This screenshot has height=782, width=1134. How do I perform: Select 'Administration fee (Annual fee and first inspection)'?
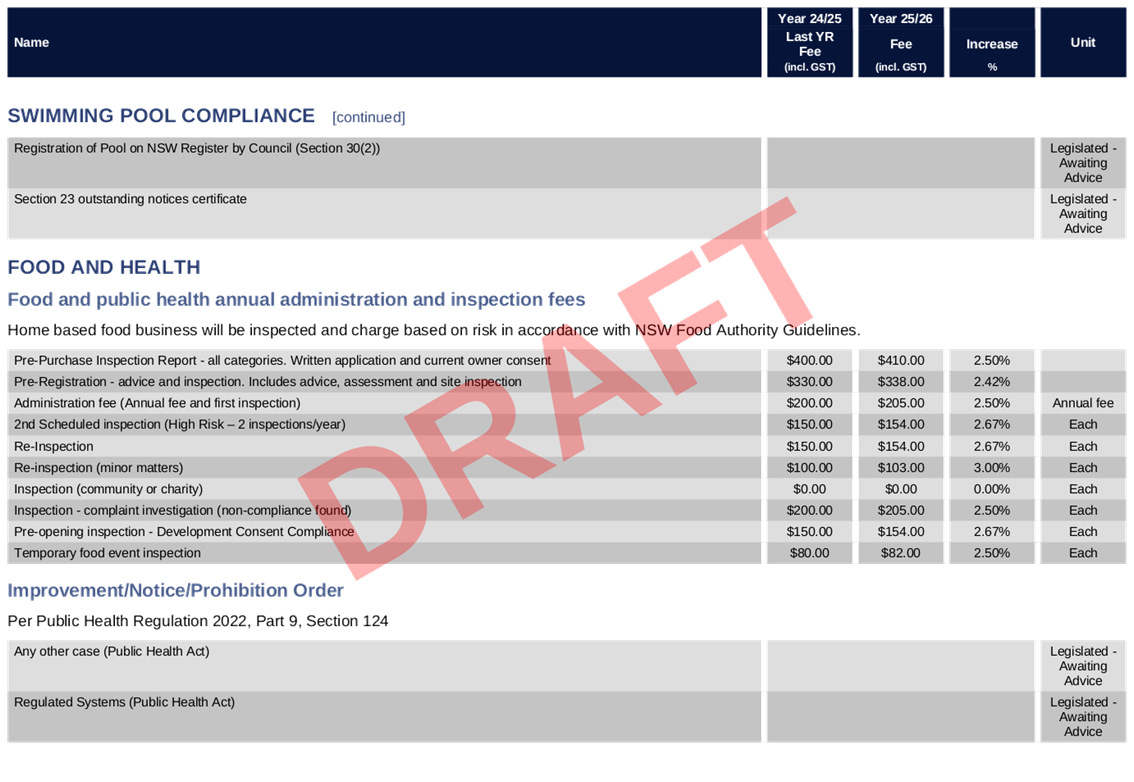point(157,403)
